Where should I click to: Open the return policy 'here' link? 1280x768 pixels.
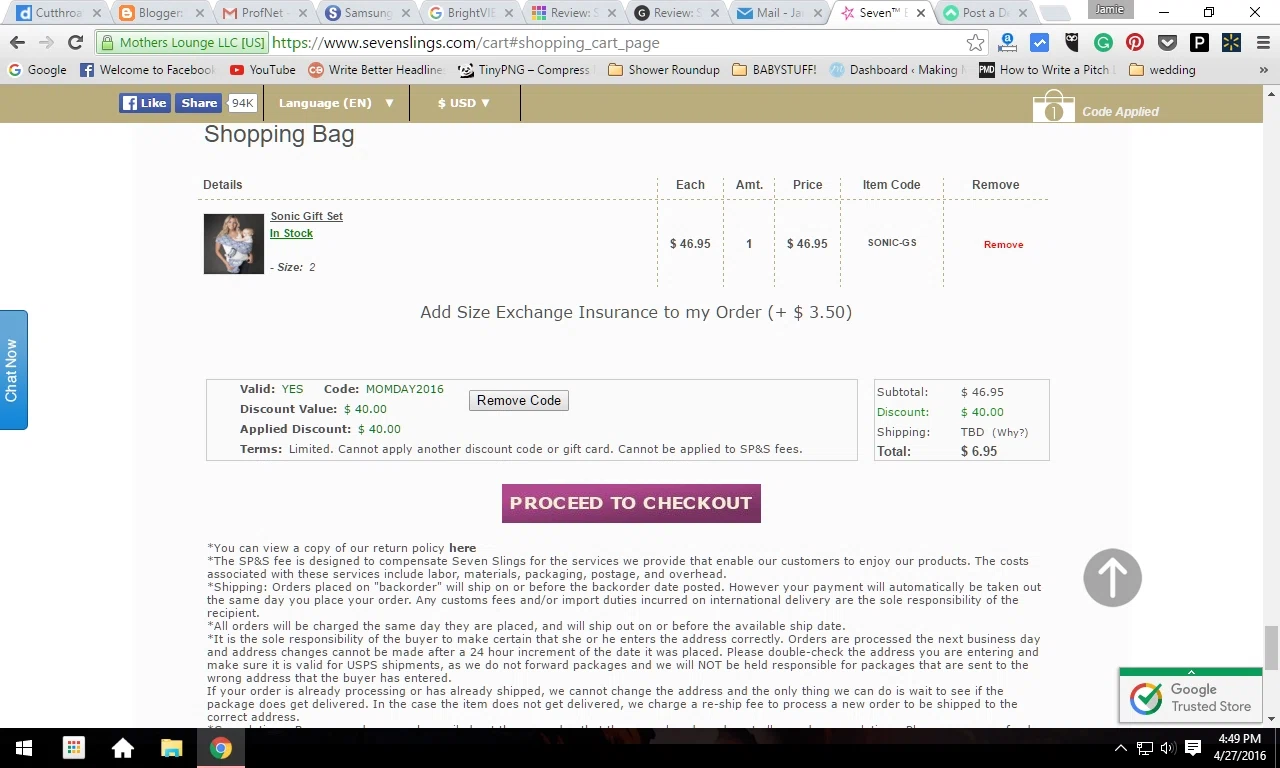462,548
